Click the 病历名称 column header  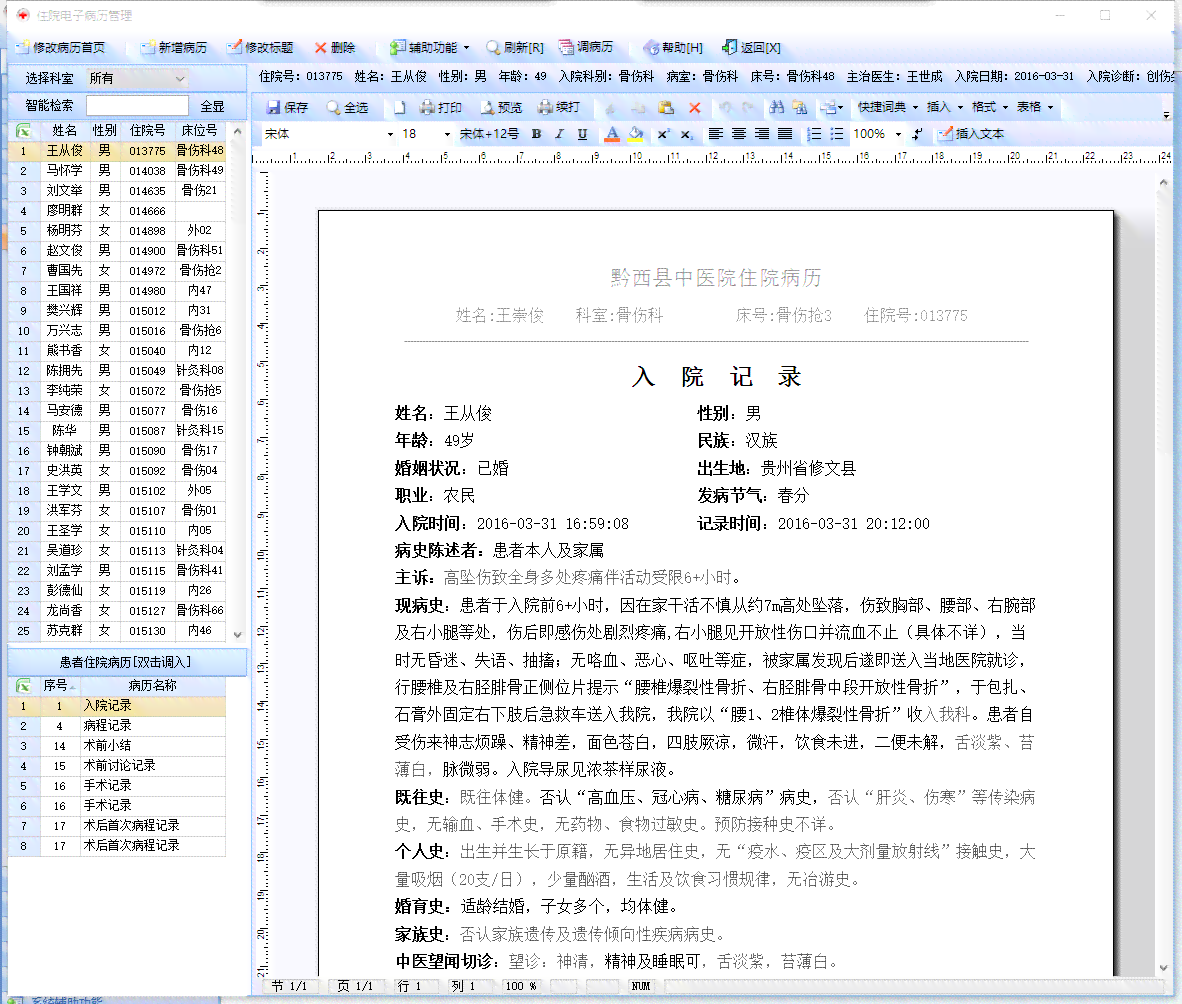pyautogui.click(x=152, y=686)
